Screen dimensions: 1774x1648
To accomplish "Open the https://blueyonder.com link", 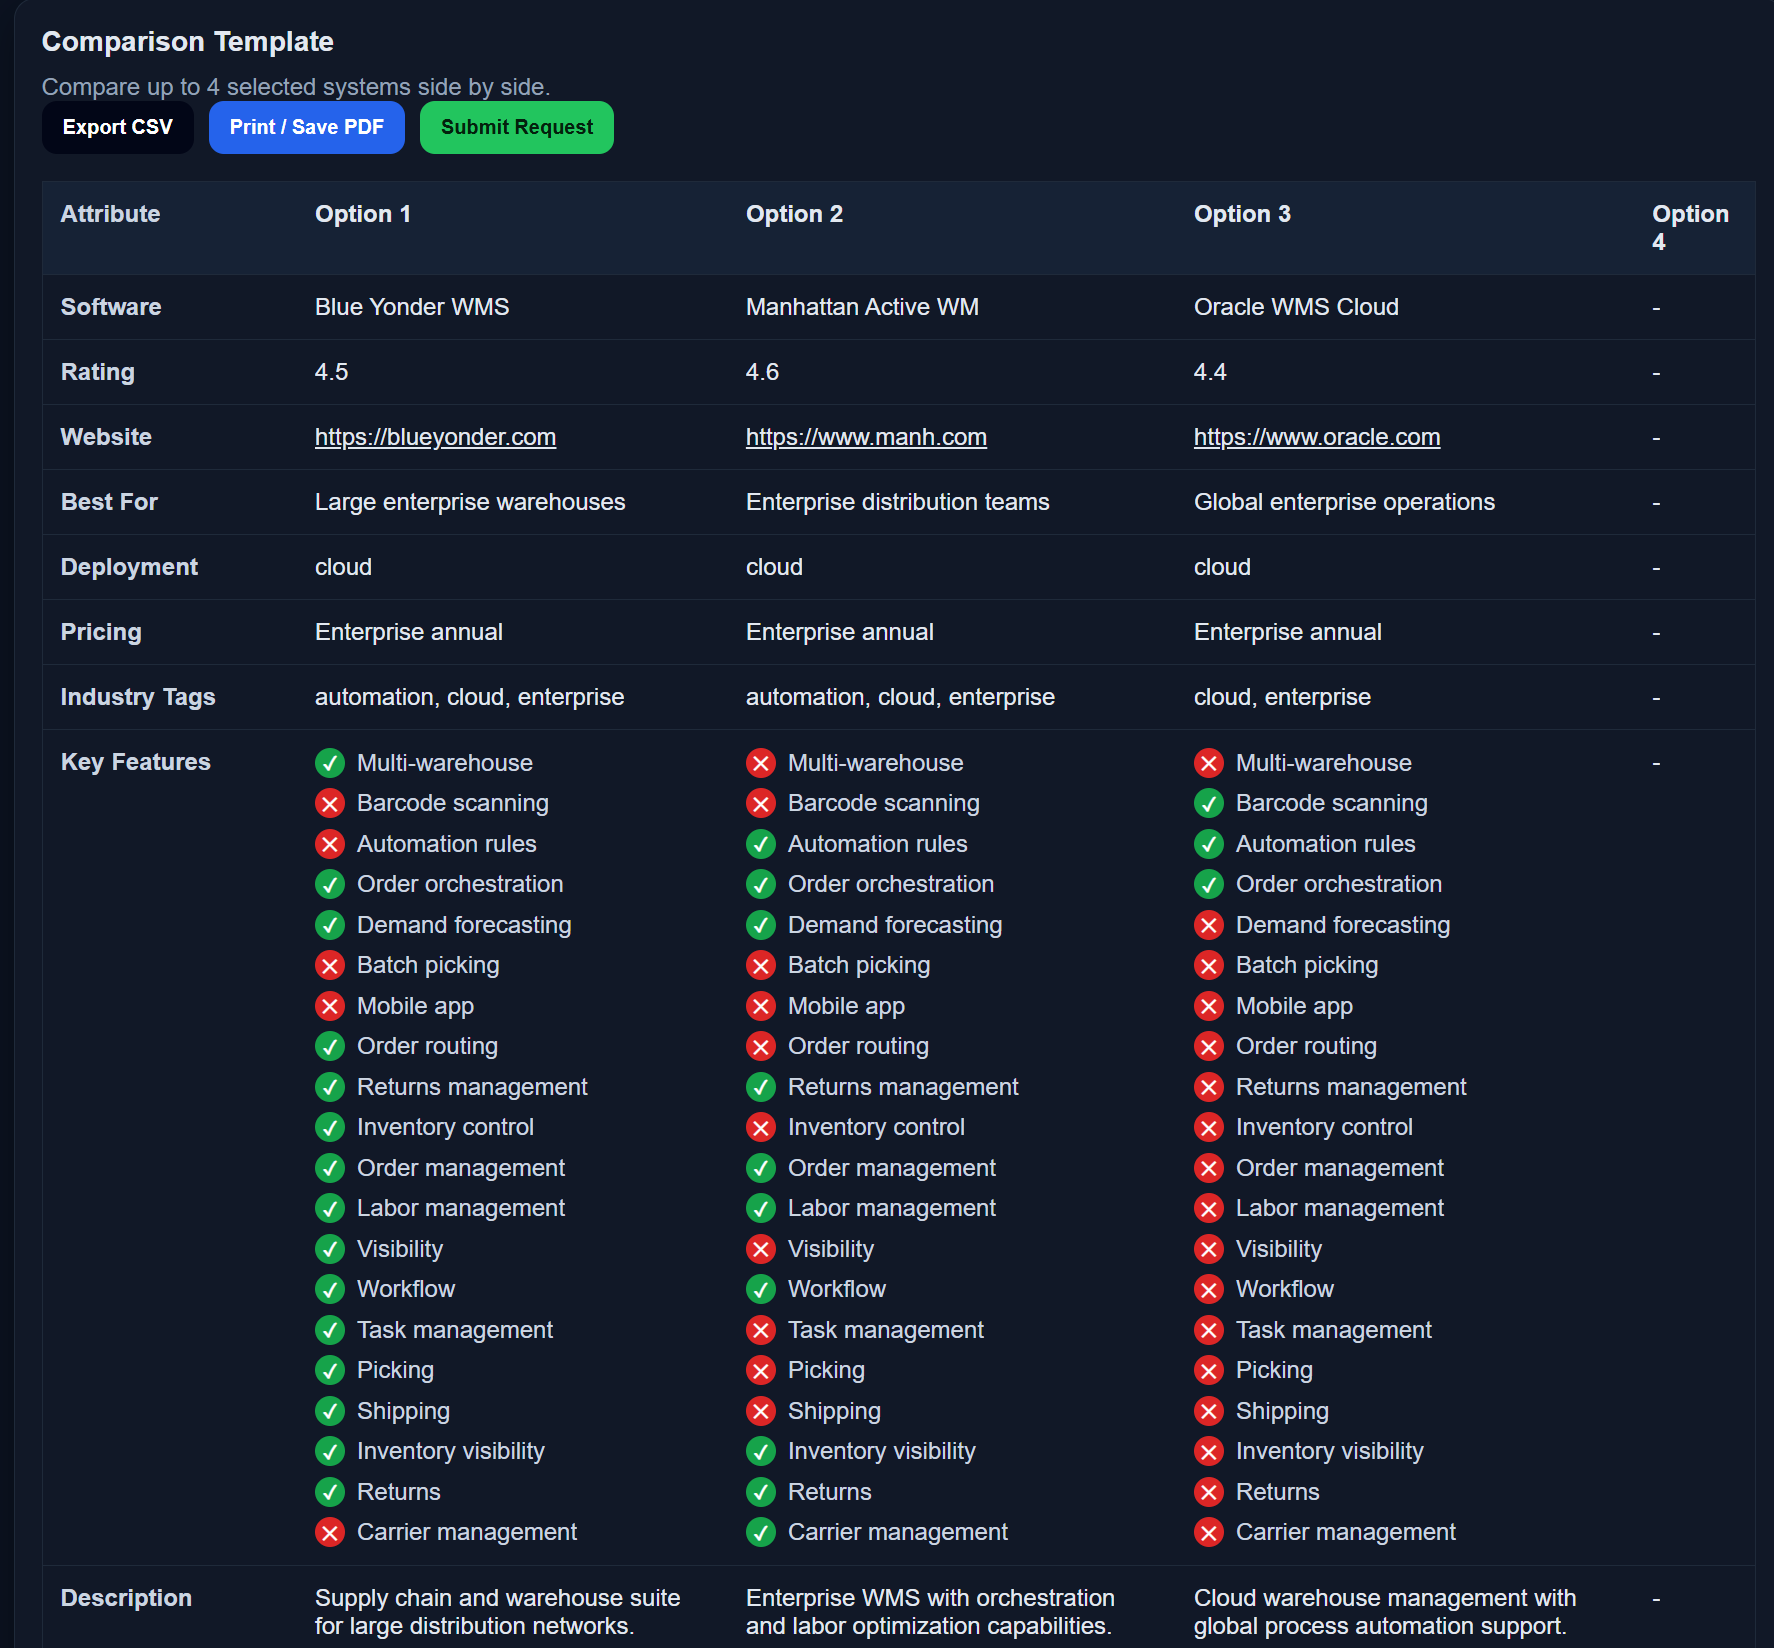I will click(x=435, y=437).
